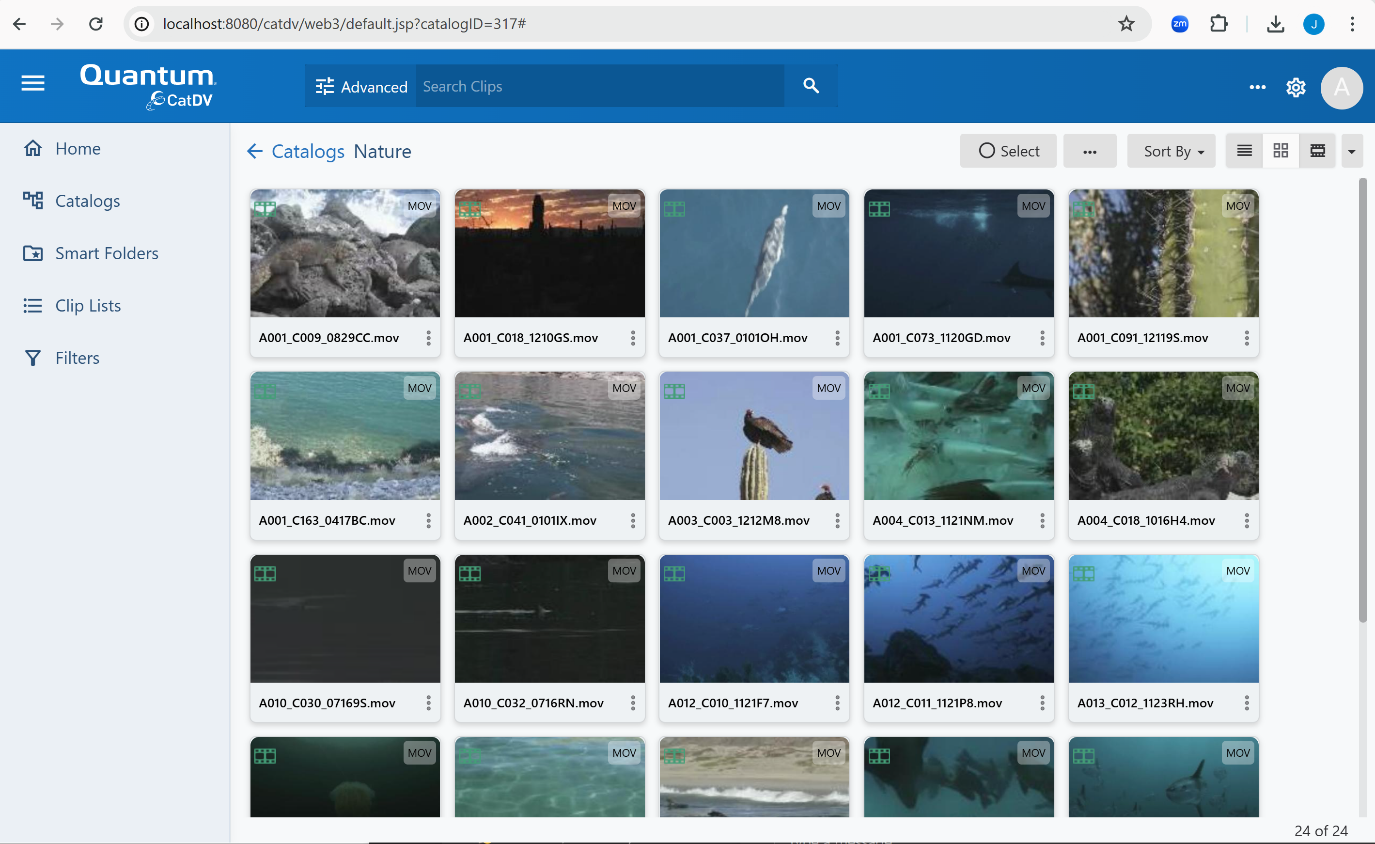Click the Search Clips input field
This screenshot has height=844, width=1375.
(x=600, y=87)
